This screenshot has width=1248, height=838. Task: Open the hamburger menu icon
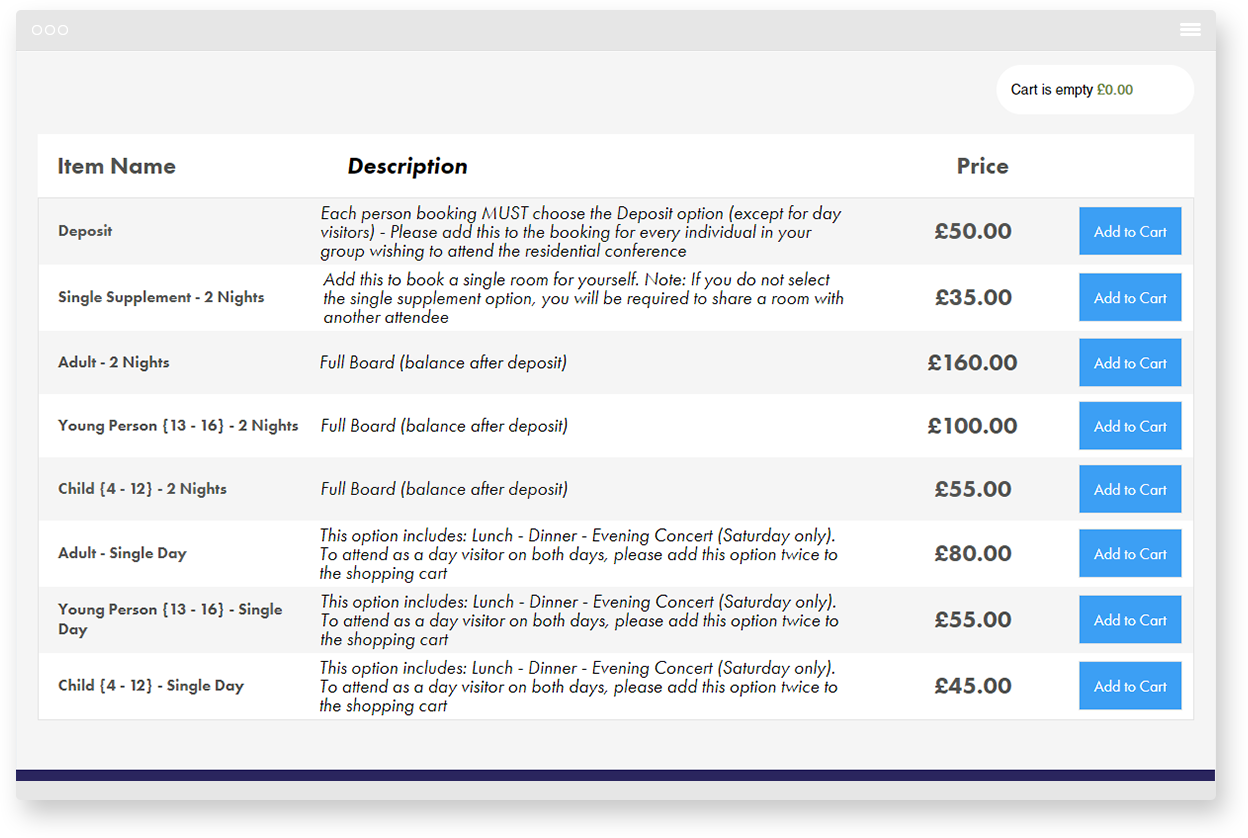(x=1190, y=30)
